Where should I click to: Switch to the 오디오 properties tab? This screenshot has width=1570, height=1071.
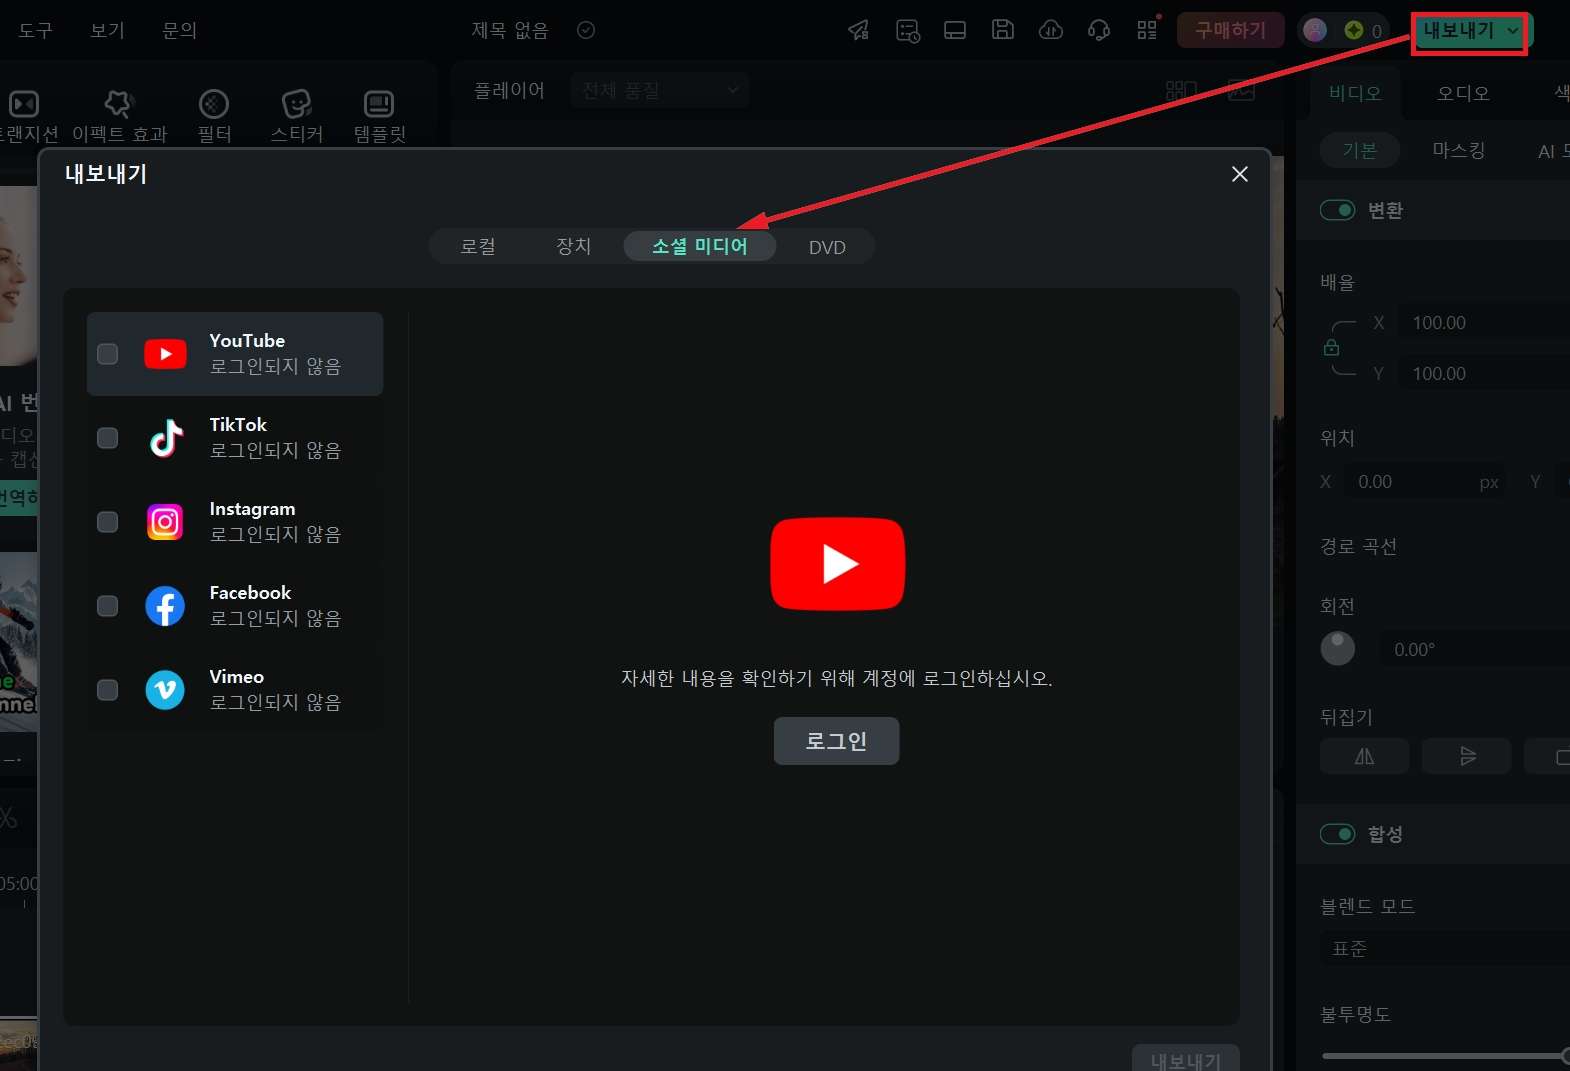tap(1463, 93)
